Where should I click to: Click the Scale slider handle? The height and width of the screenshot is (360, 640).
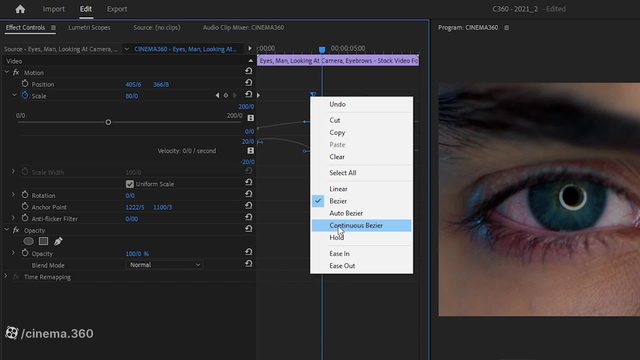(108, 122)
